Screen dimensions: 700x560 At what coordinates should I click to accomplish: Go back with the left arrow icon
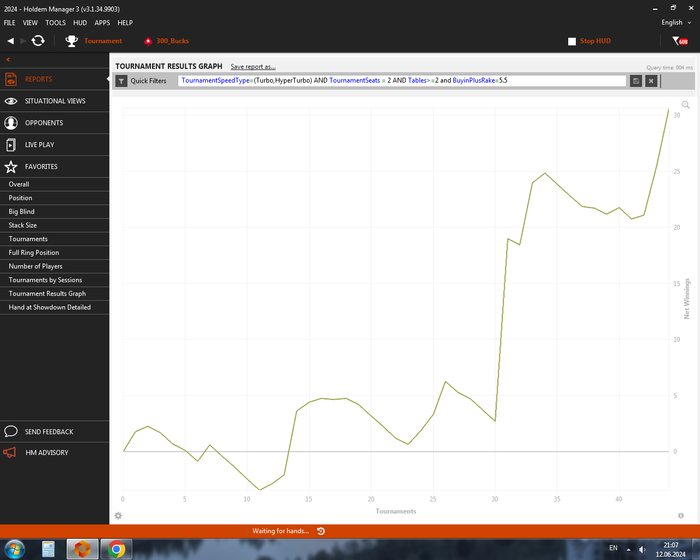coord(10,41)
